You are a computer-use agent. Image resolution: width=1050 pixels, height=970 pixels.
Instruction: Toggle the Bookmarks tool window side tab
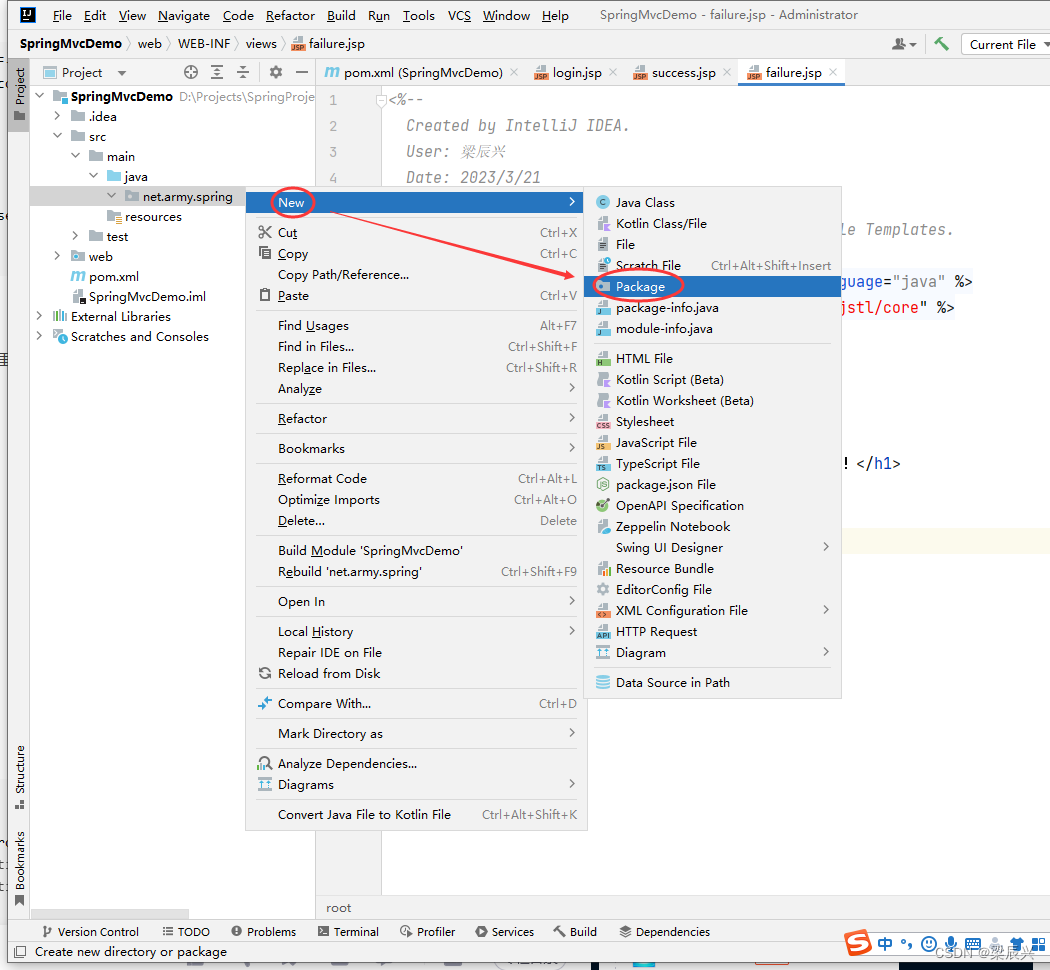pos(19,868)
